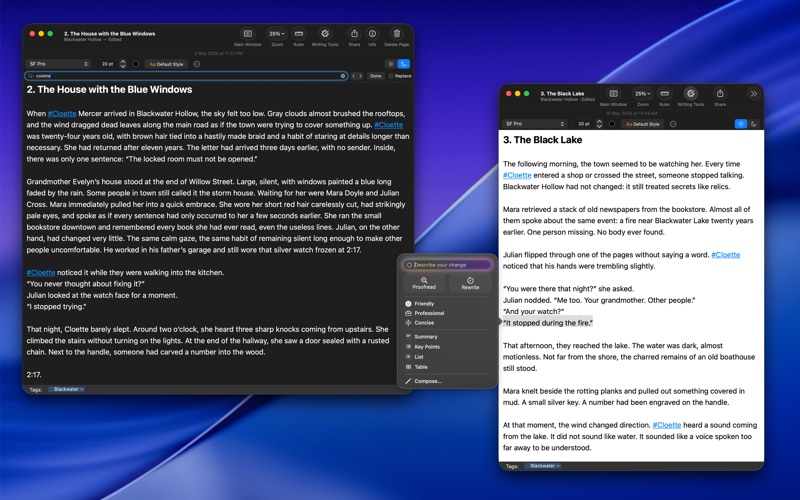Click '"I stopped trying."' line
This screenshot has height=500, width=800.
57,307
